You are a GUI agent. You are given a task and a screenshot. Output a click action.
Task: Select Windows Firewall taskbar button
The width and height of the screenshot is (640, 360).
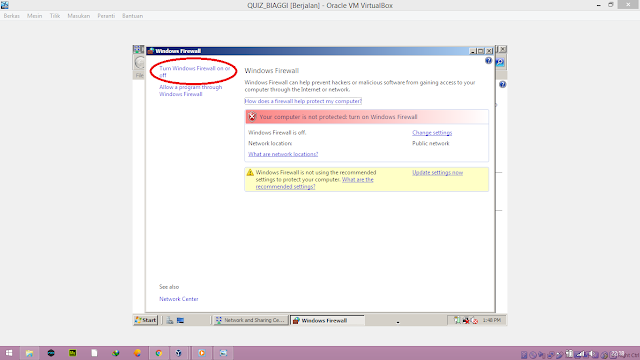[327, 320]
